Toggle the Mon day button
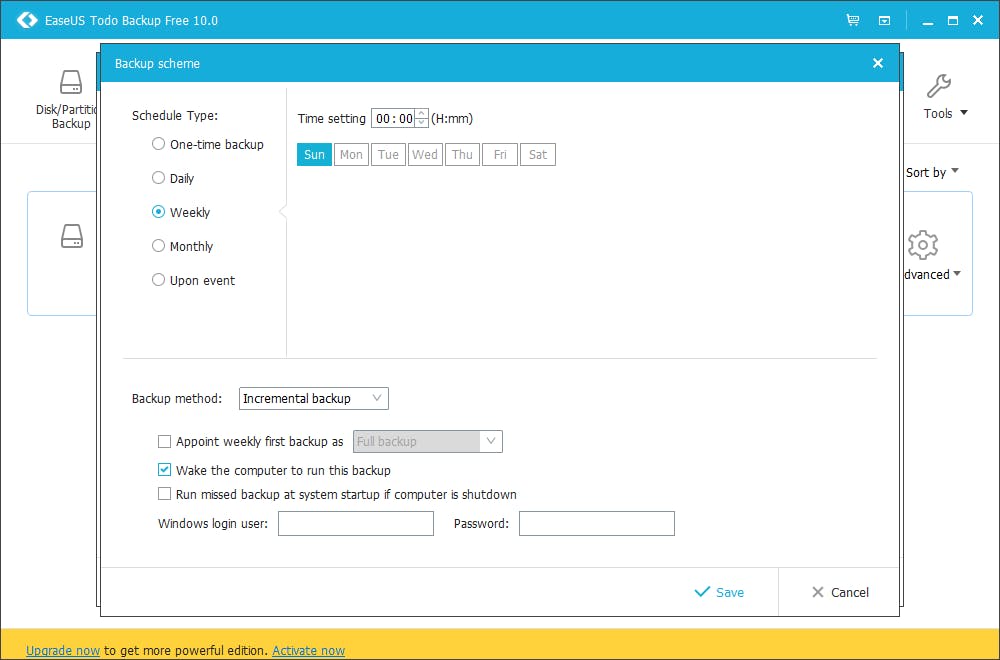1000x660 pixels. 351,154
